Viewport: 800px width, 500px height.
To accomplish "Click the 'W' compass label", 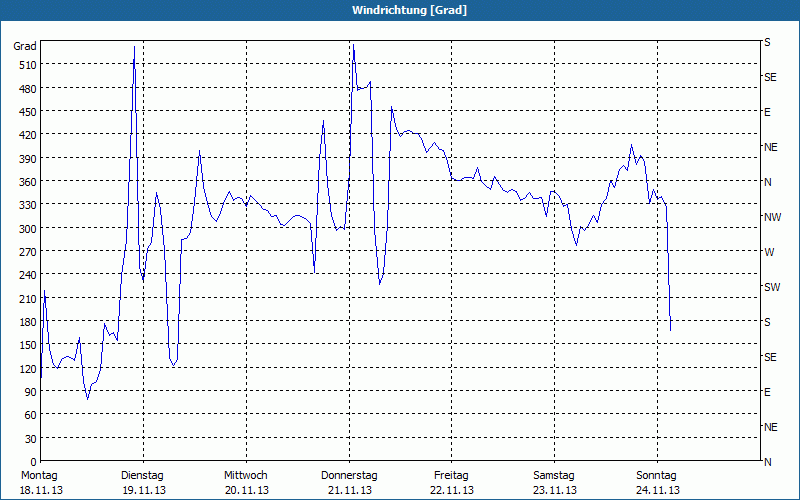I will tap(769, 253).
